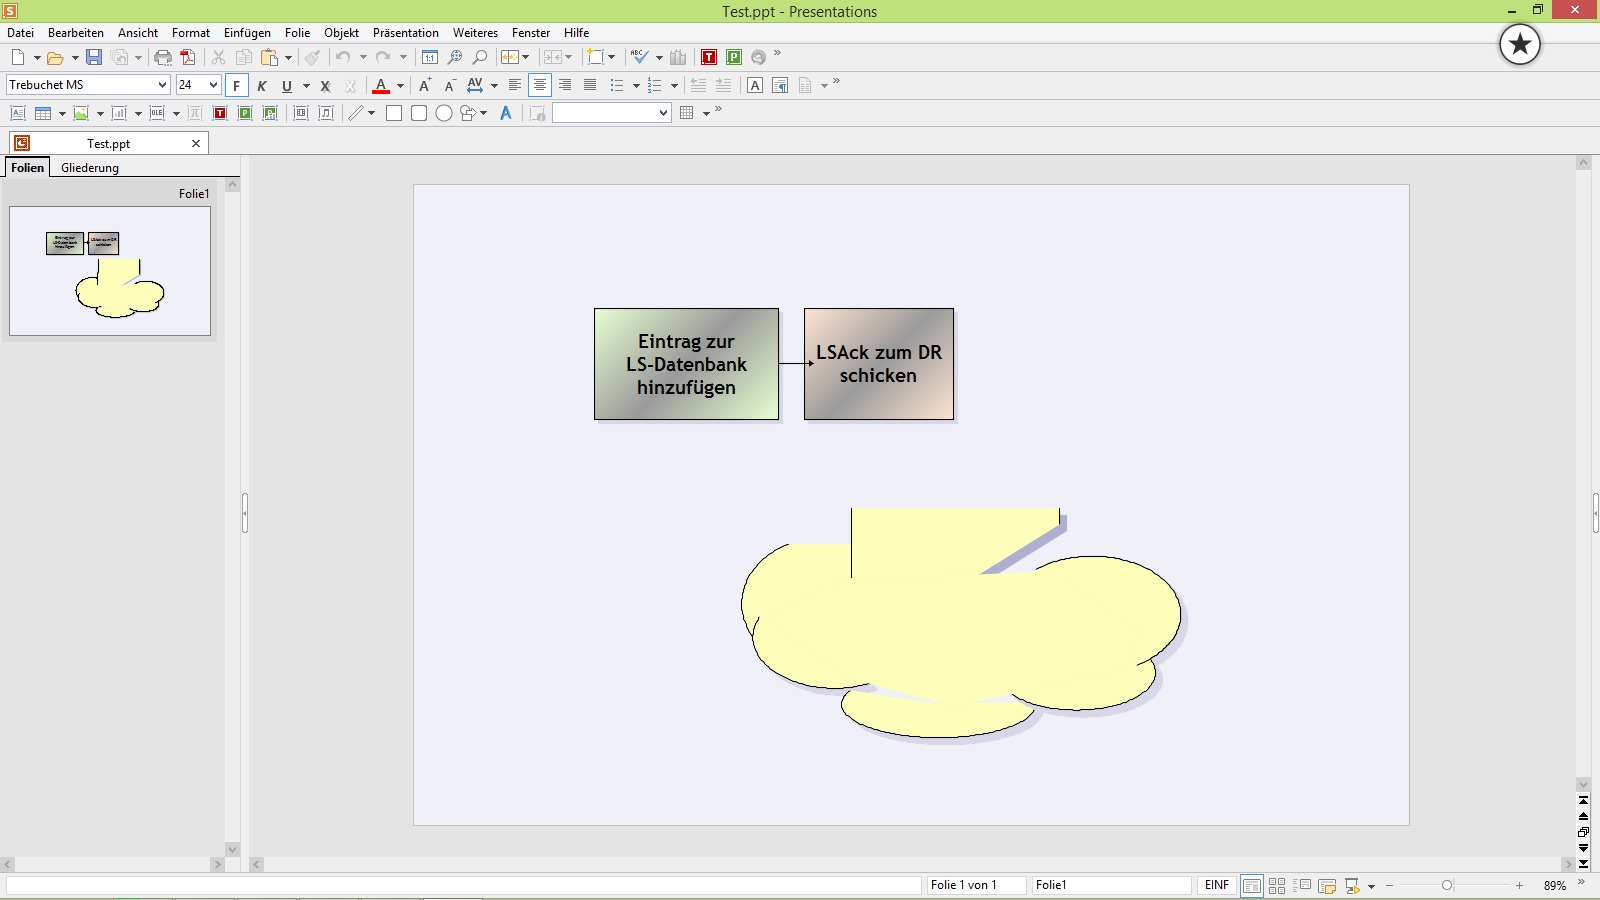This screenshot has height=900, width=1600.
Task: Click the zoom in plus button
Action: (x=1519, y=886)
